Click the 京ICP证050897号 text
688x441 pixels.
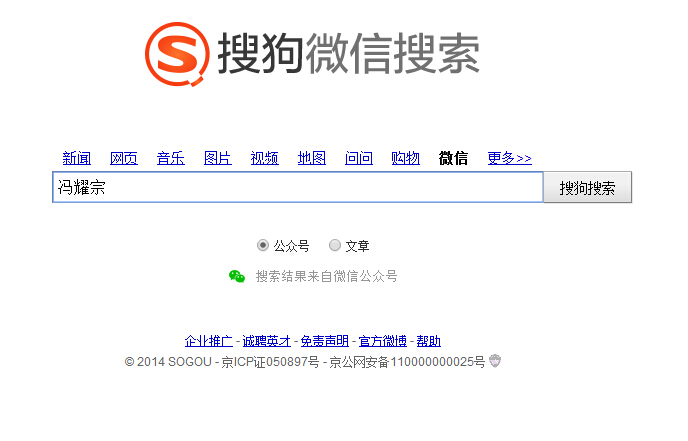click(270, 362)
